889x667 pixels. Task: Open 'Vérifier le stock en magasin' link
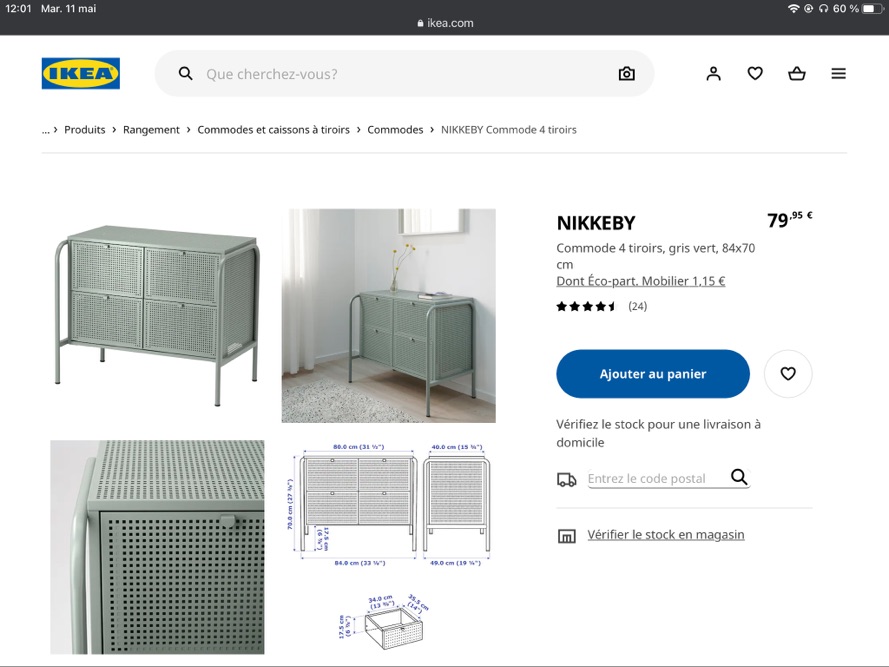pyautogui.click(x=666, y=534)
